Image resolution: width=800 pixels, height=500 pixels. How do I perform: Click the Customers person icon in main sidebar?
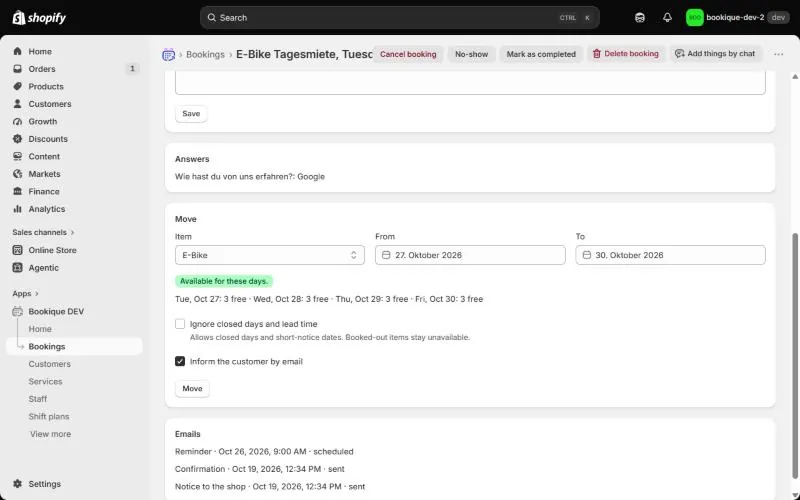17,104
